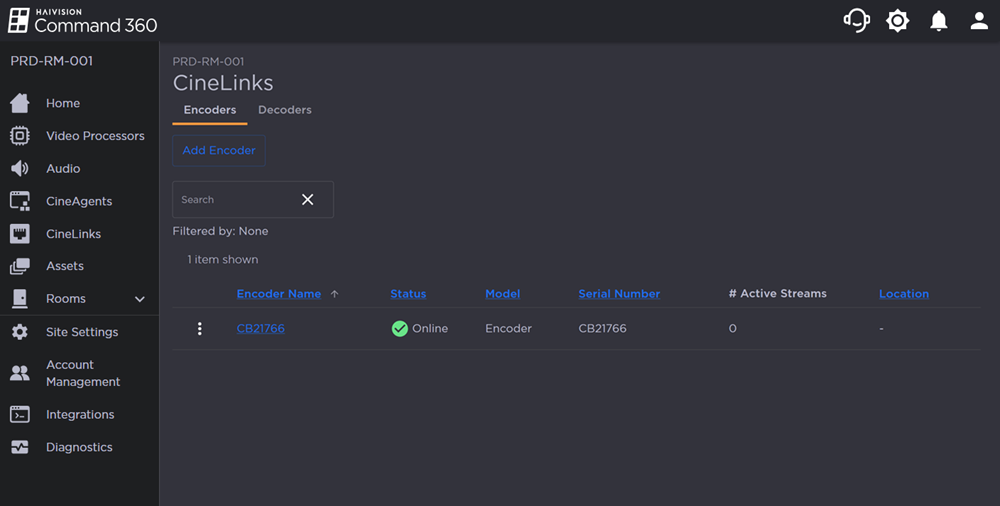Click the Diagnostics pulse icon

pos(20,447)
